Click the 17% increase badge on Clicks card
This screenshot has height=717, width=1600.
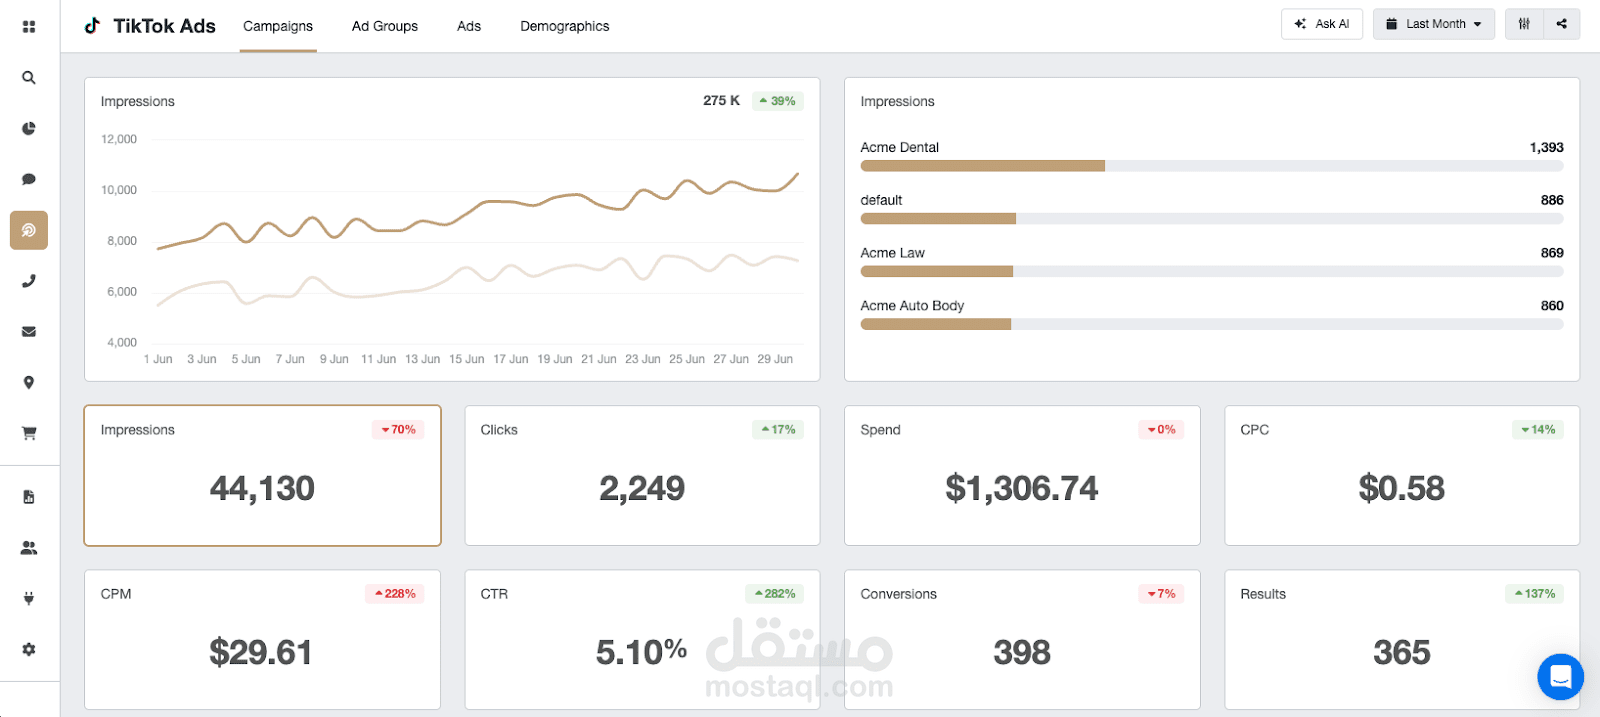[x=778, y=430]
